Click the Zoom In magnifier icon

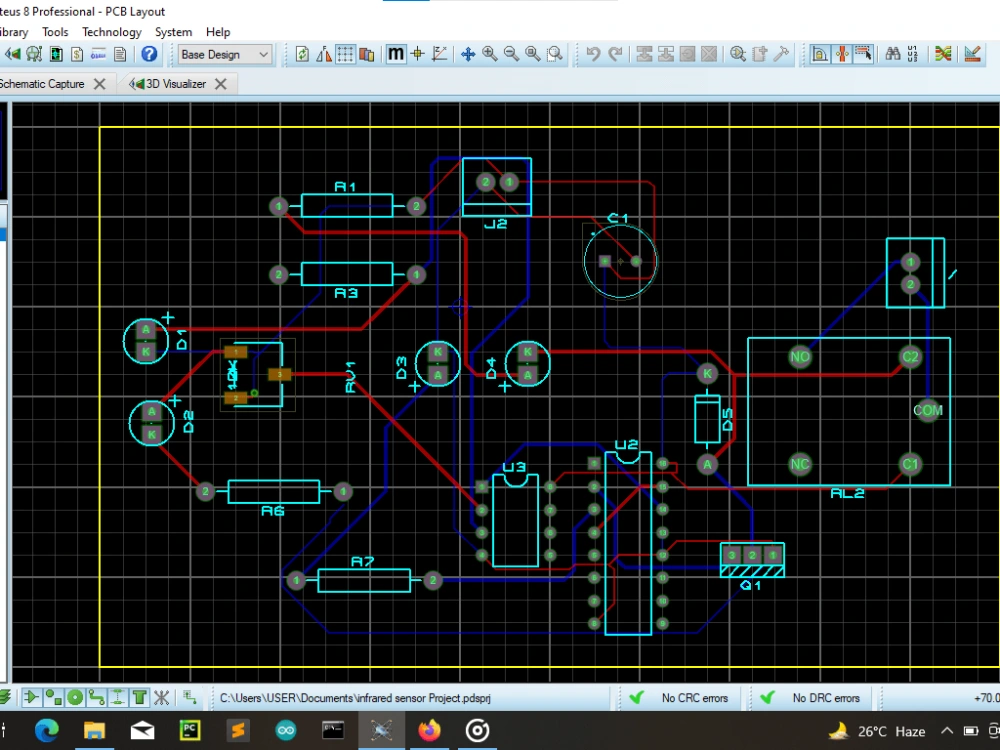pos(489,54)
